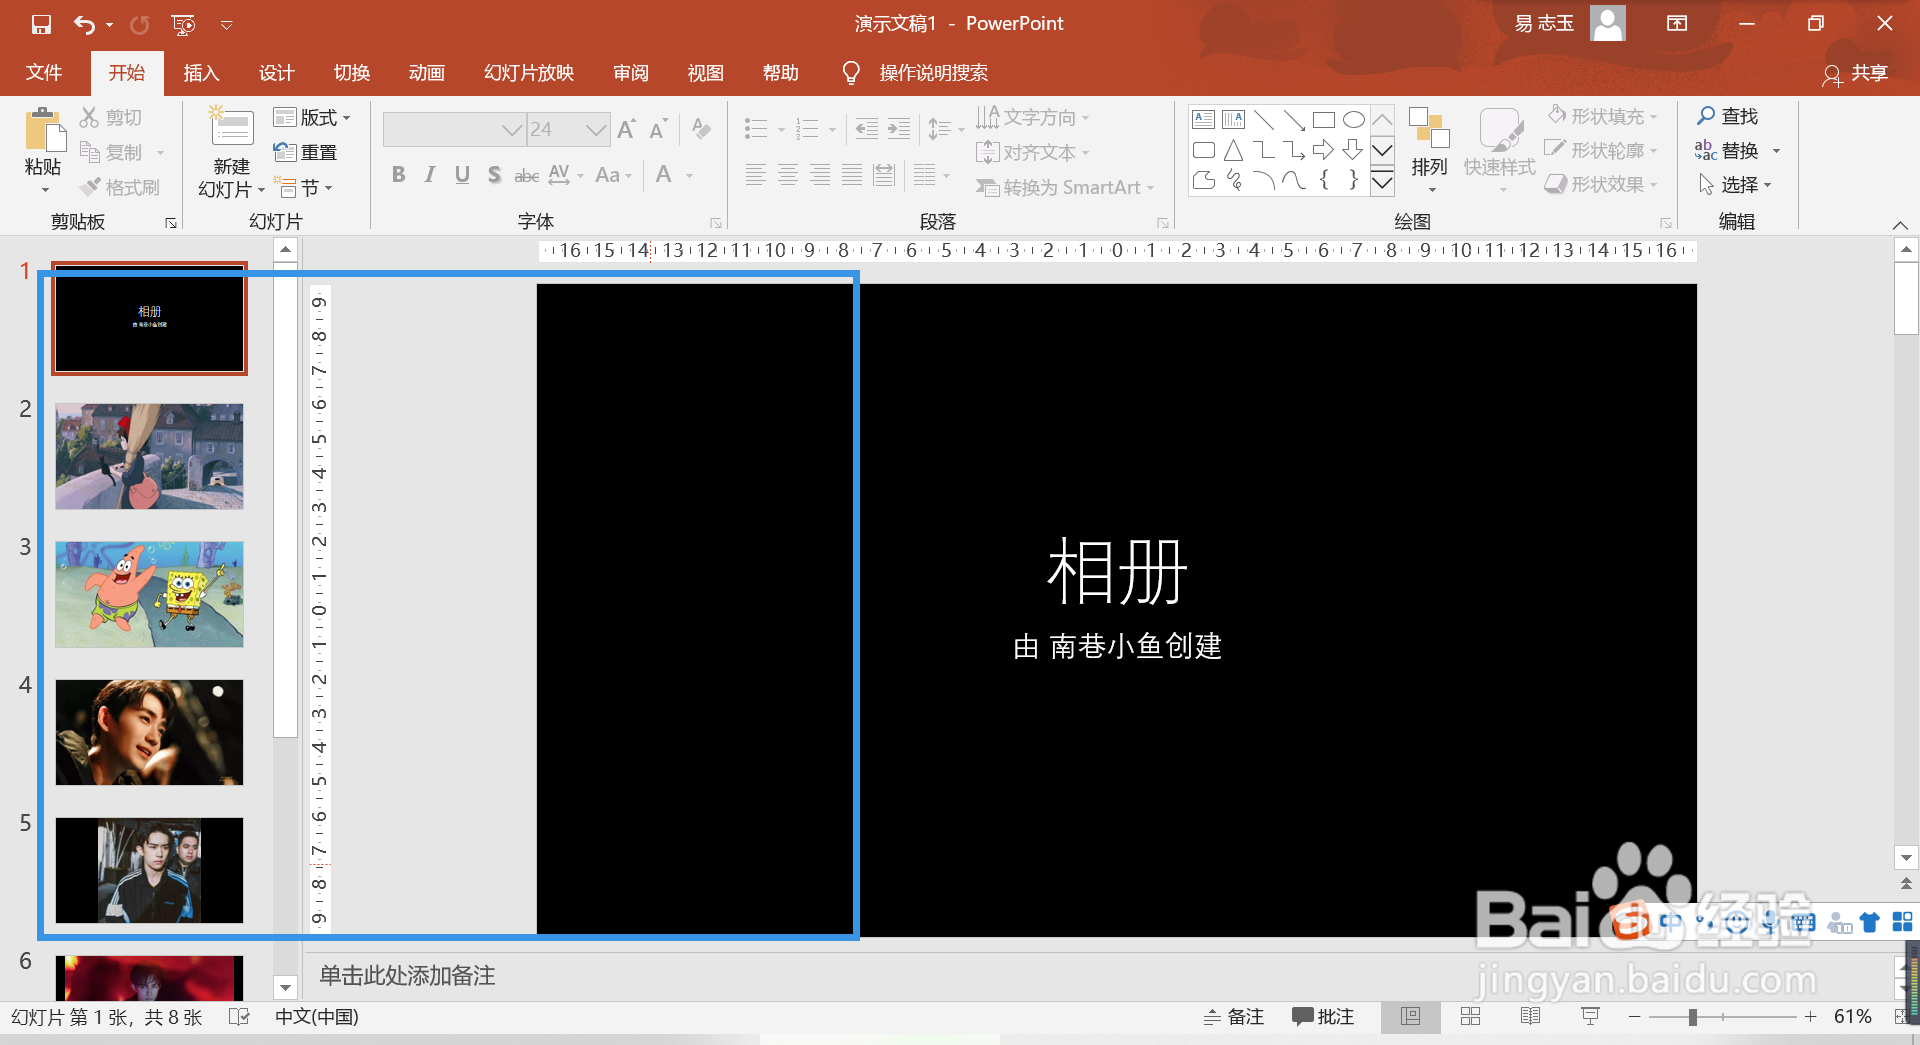Select slide 3 thumbnail showing SpongeBob
The height and width of the screenshot is (1045, 1920).
(x=148, y=594)
